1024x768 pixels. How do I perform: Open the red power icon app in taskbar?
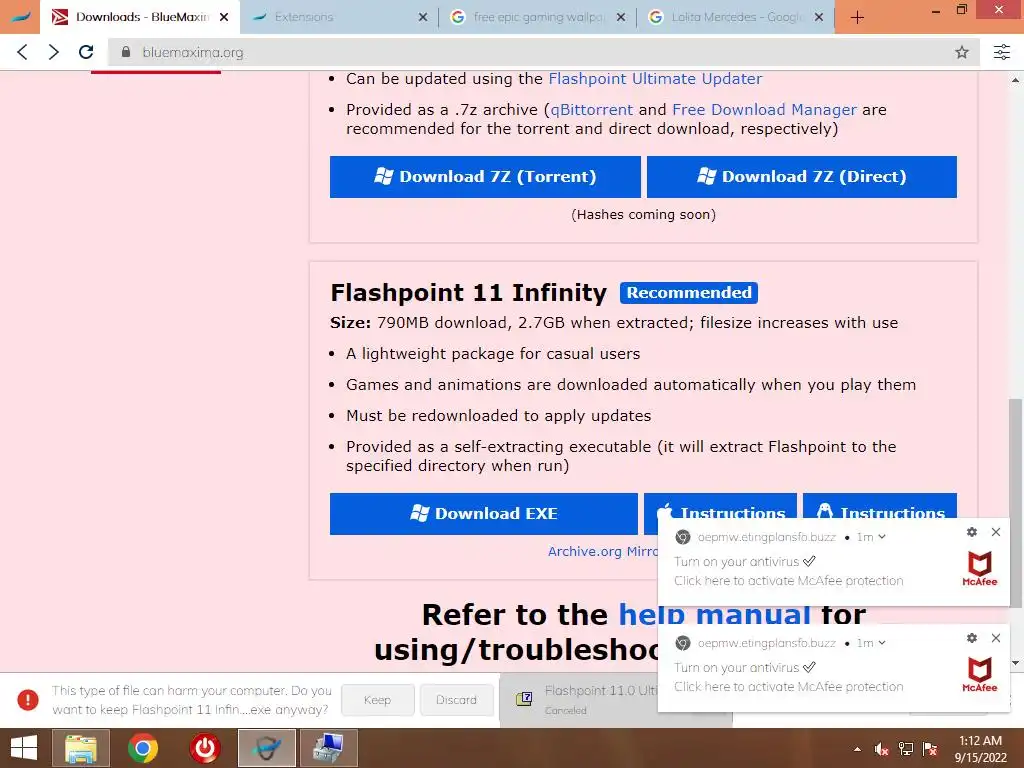click(205, 748)
